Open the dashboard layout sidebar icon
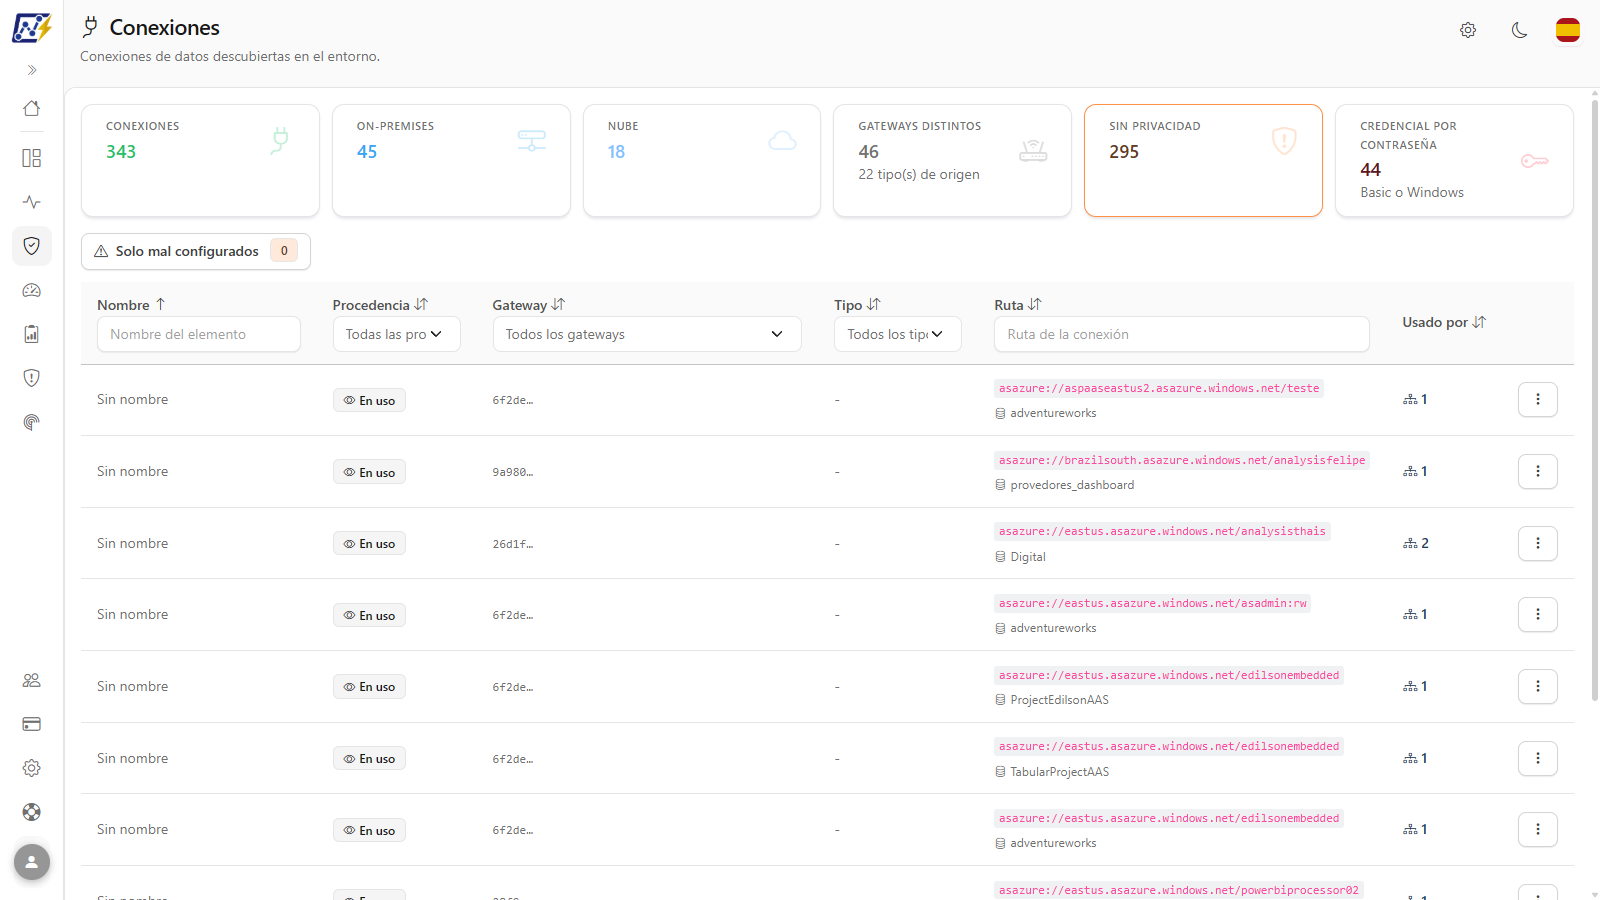The image size is (1600, 900). pyautogui.click(x=32, y=158)
